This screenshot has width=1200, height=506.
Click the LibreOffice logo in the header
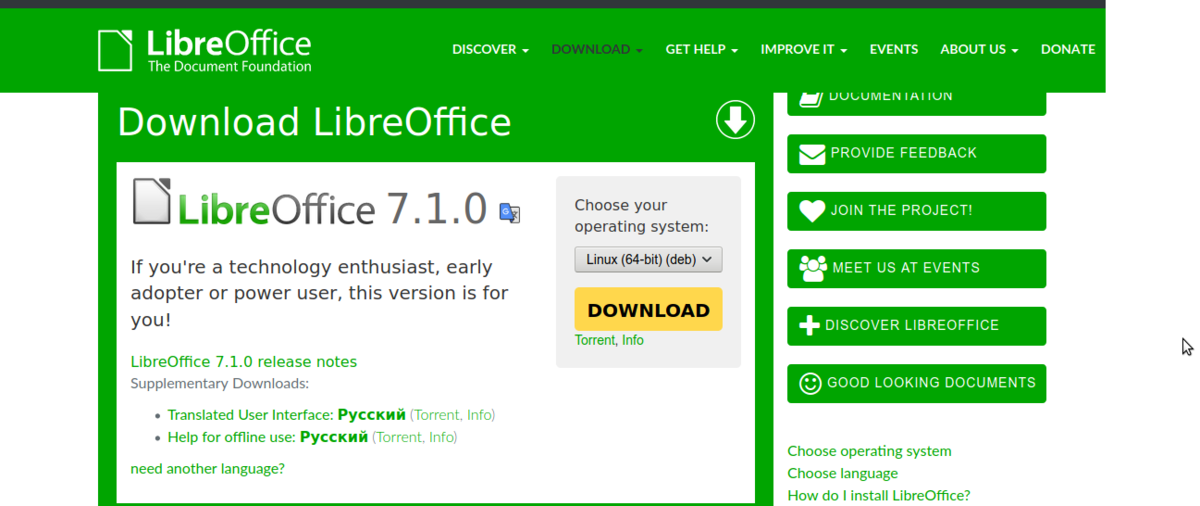pos(205,50)
